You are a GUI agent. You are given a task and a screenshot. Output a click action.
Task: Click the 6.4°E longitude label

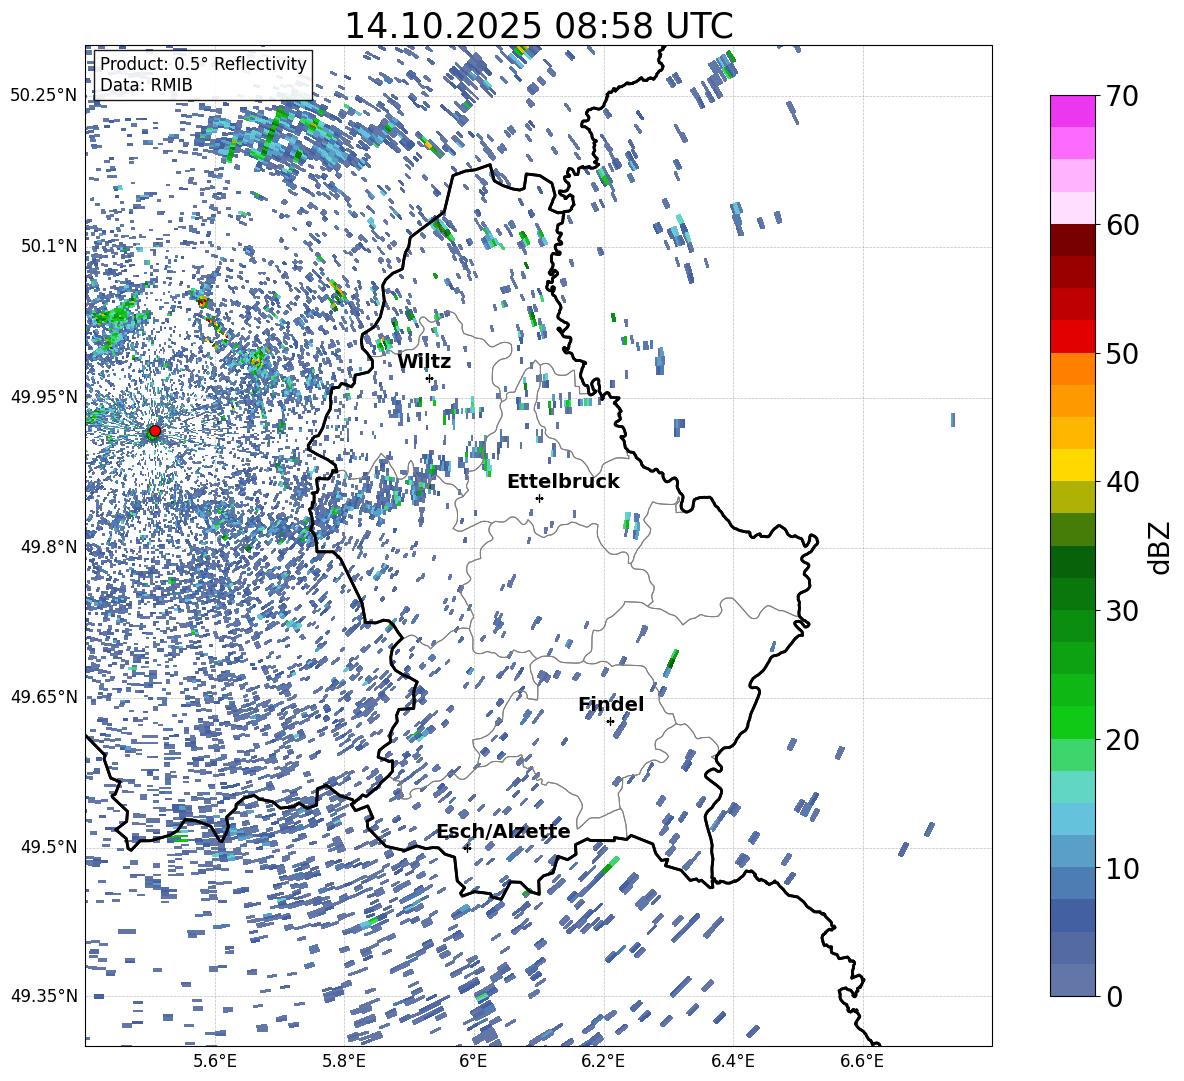732,1061
